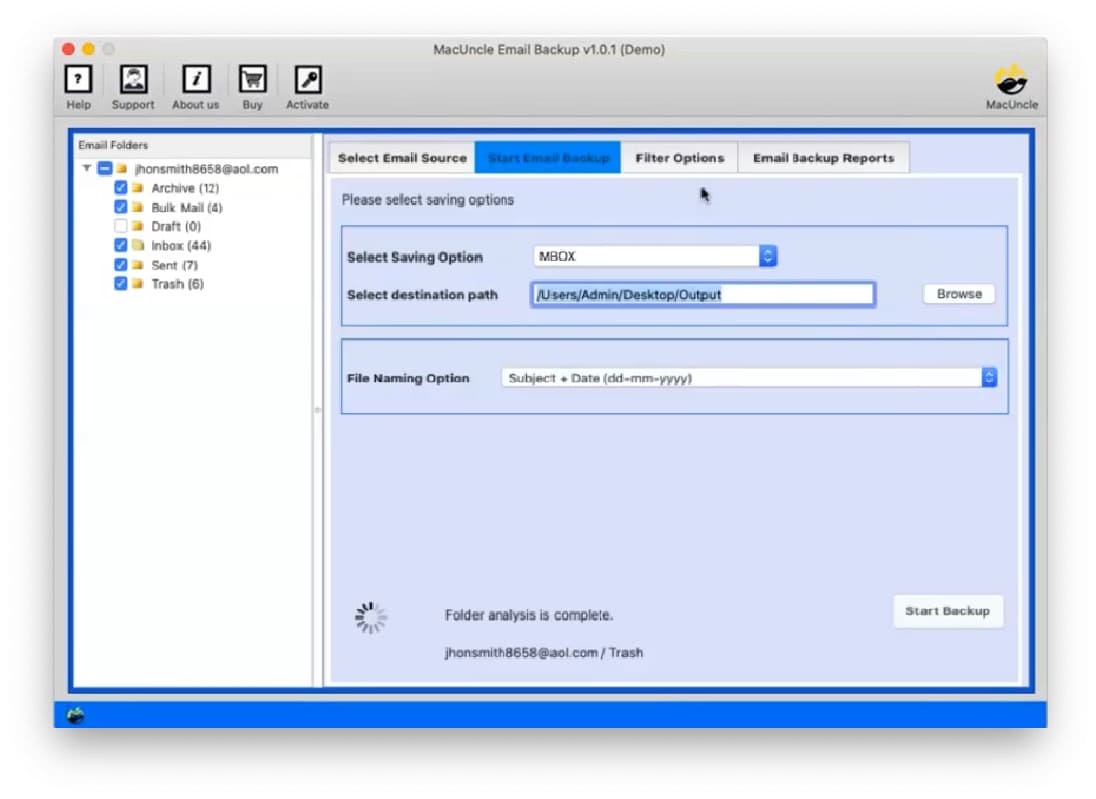
Task: Activate the license using the key icon
Action: coord(307,78)
